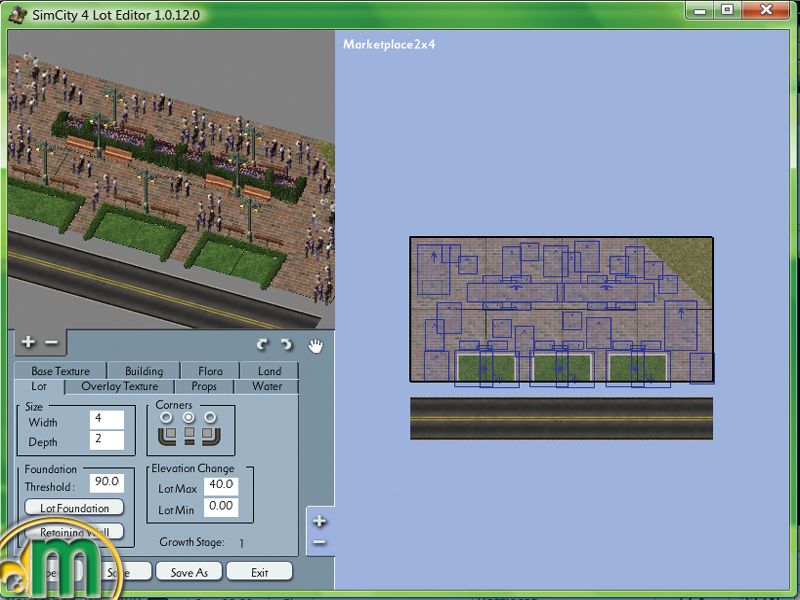Switch to the Props tab
The height and width of the screenshot is (600, 800).
point(204,386)
